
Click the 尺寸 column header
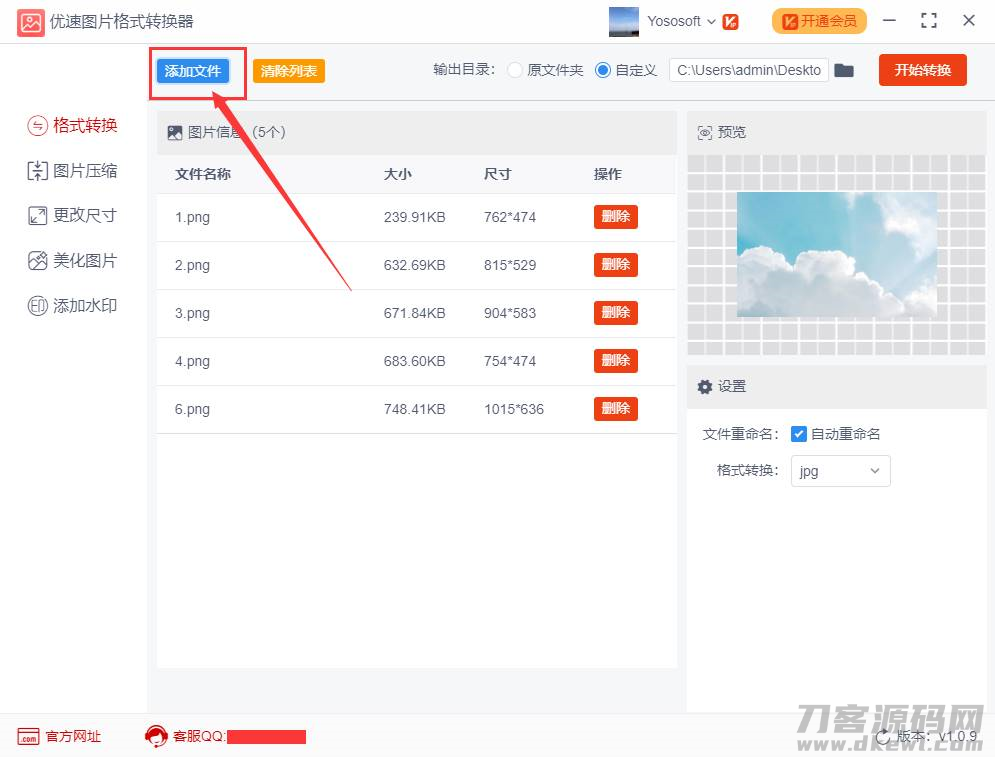click(x=498, y=174)
